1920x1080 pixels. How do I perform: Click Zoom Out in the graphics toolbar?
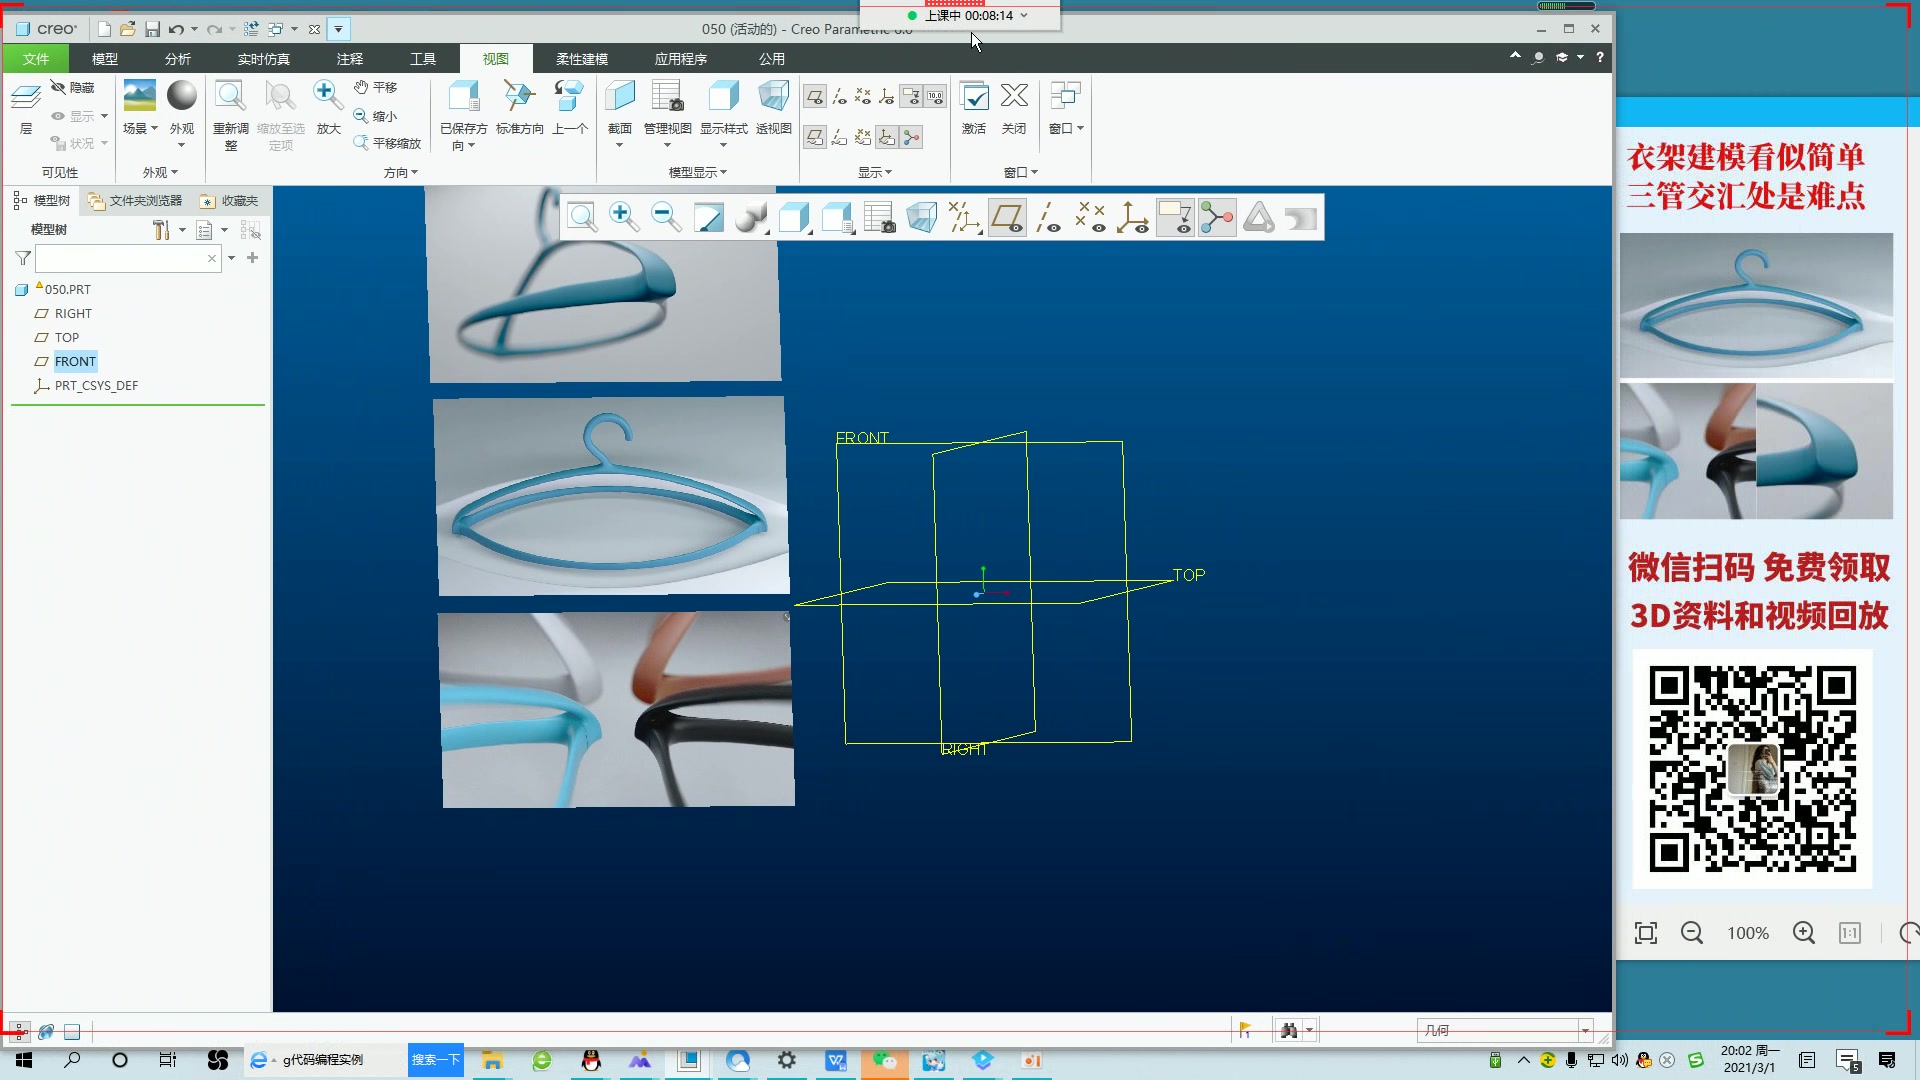pyautogui.click(x=665, y=217)
